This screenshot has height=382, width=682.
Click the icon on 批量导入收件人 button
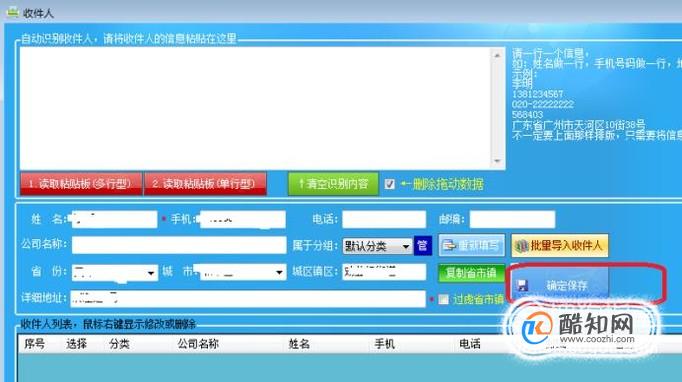[x=521, y=246]
